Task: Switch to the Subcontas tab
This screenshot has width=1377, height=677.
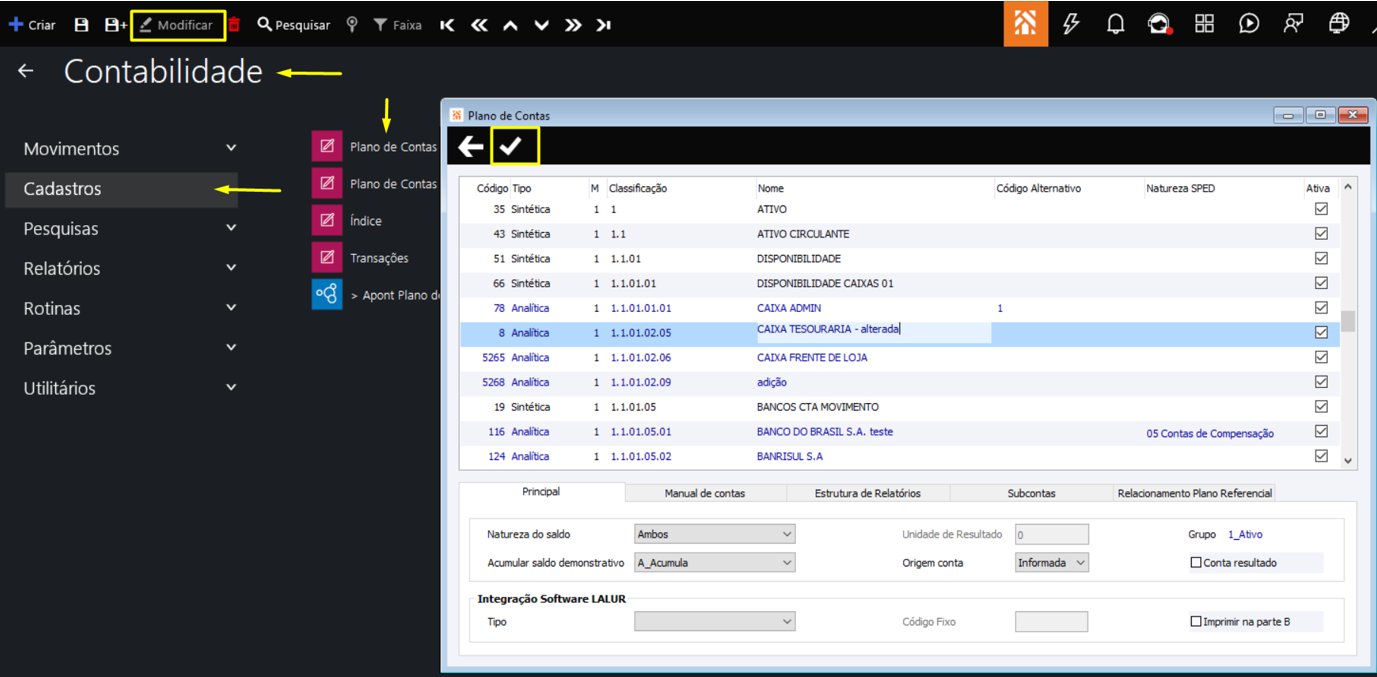Action: (1031, 493)
